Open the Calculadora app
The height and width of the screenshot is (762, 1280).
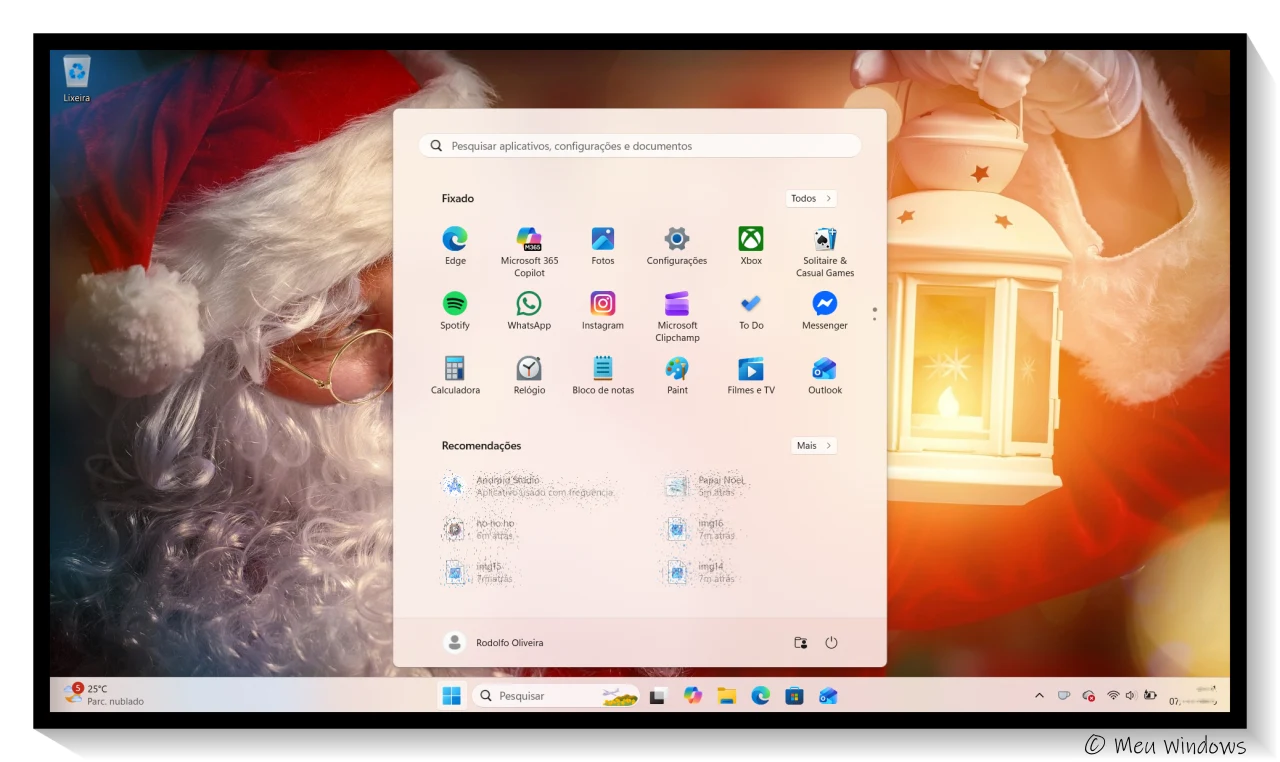tap(455, 368)
